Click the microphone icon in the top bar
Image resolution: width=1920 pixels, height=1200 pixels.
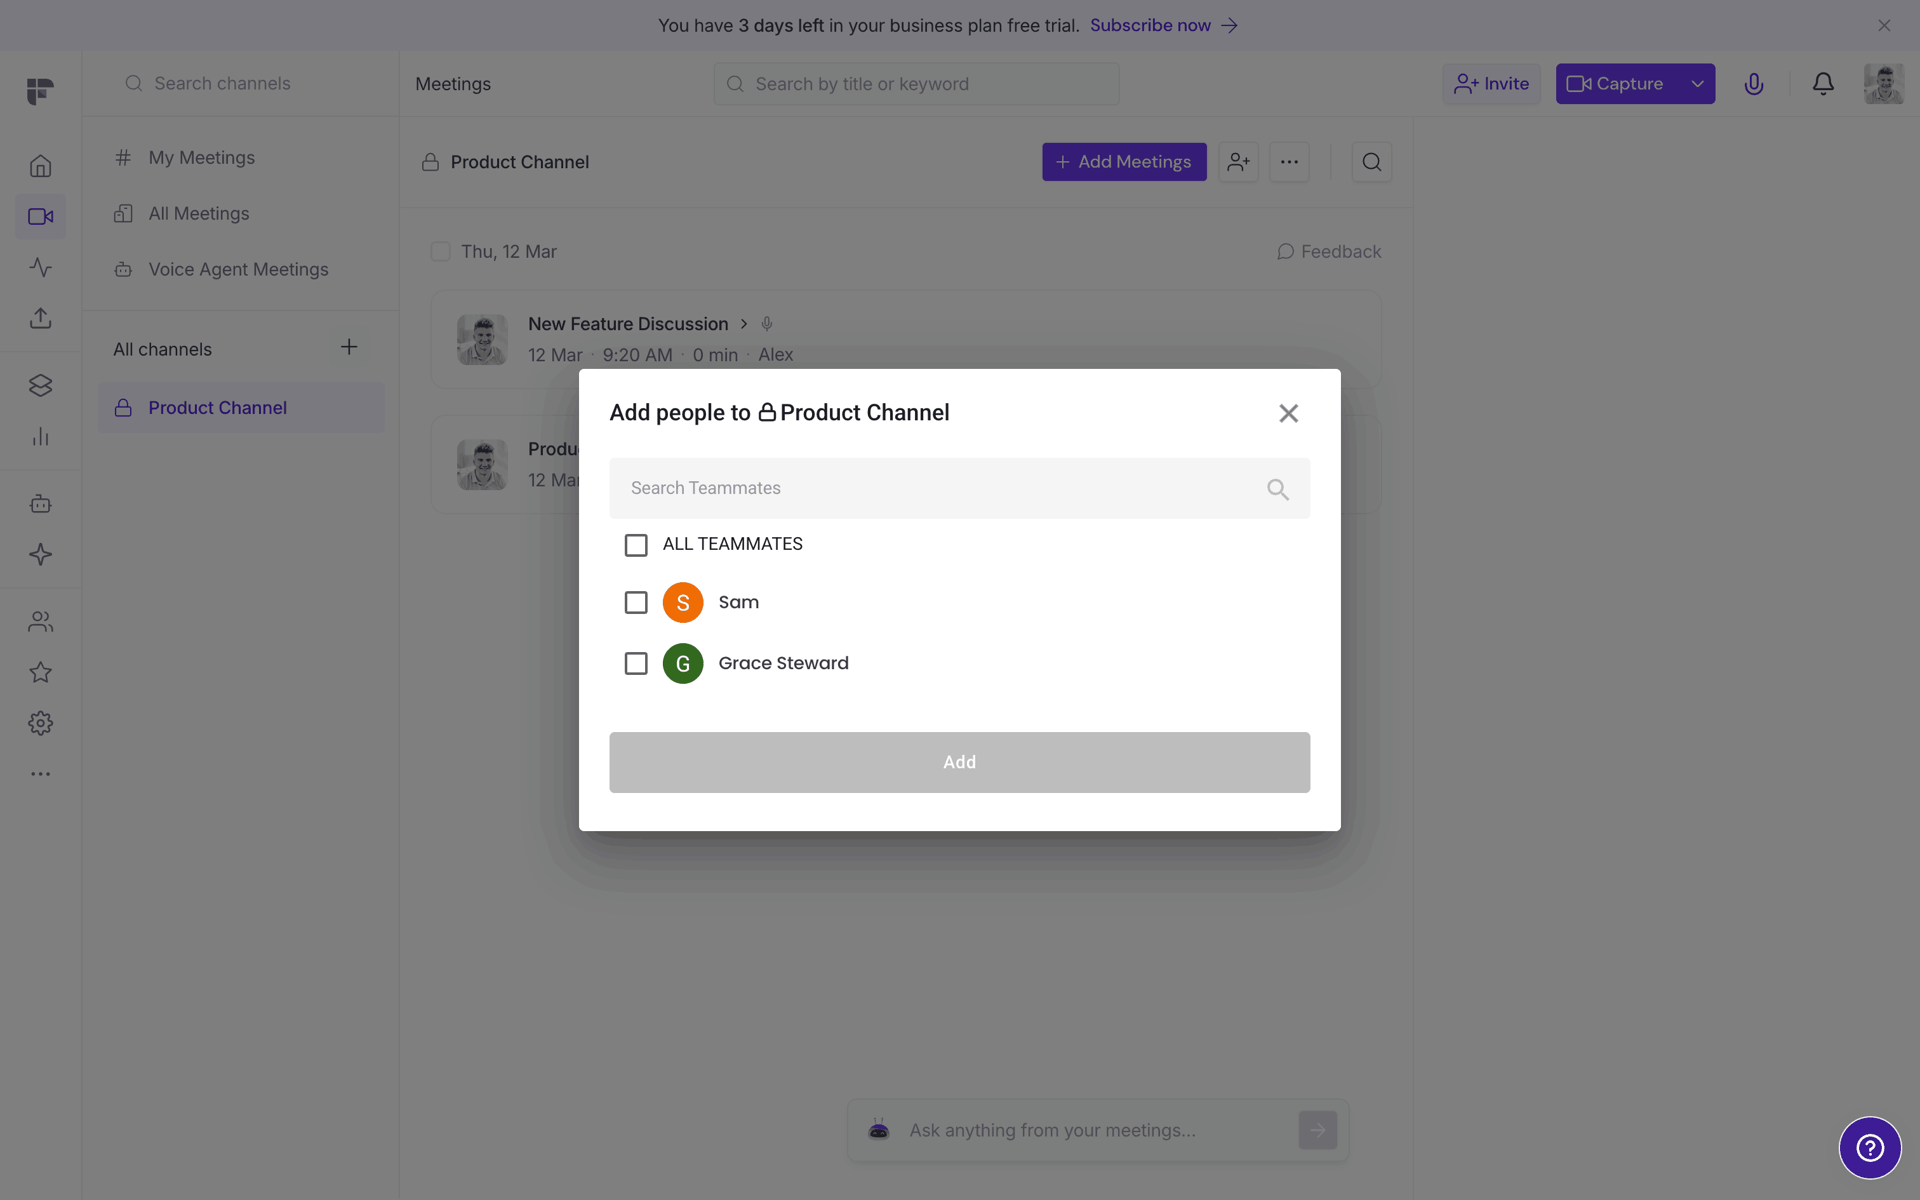(x=1753, y=84)
